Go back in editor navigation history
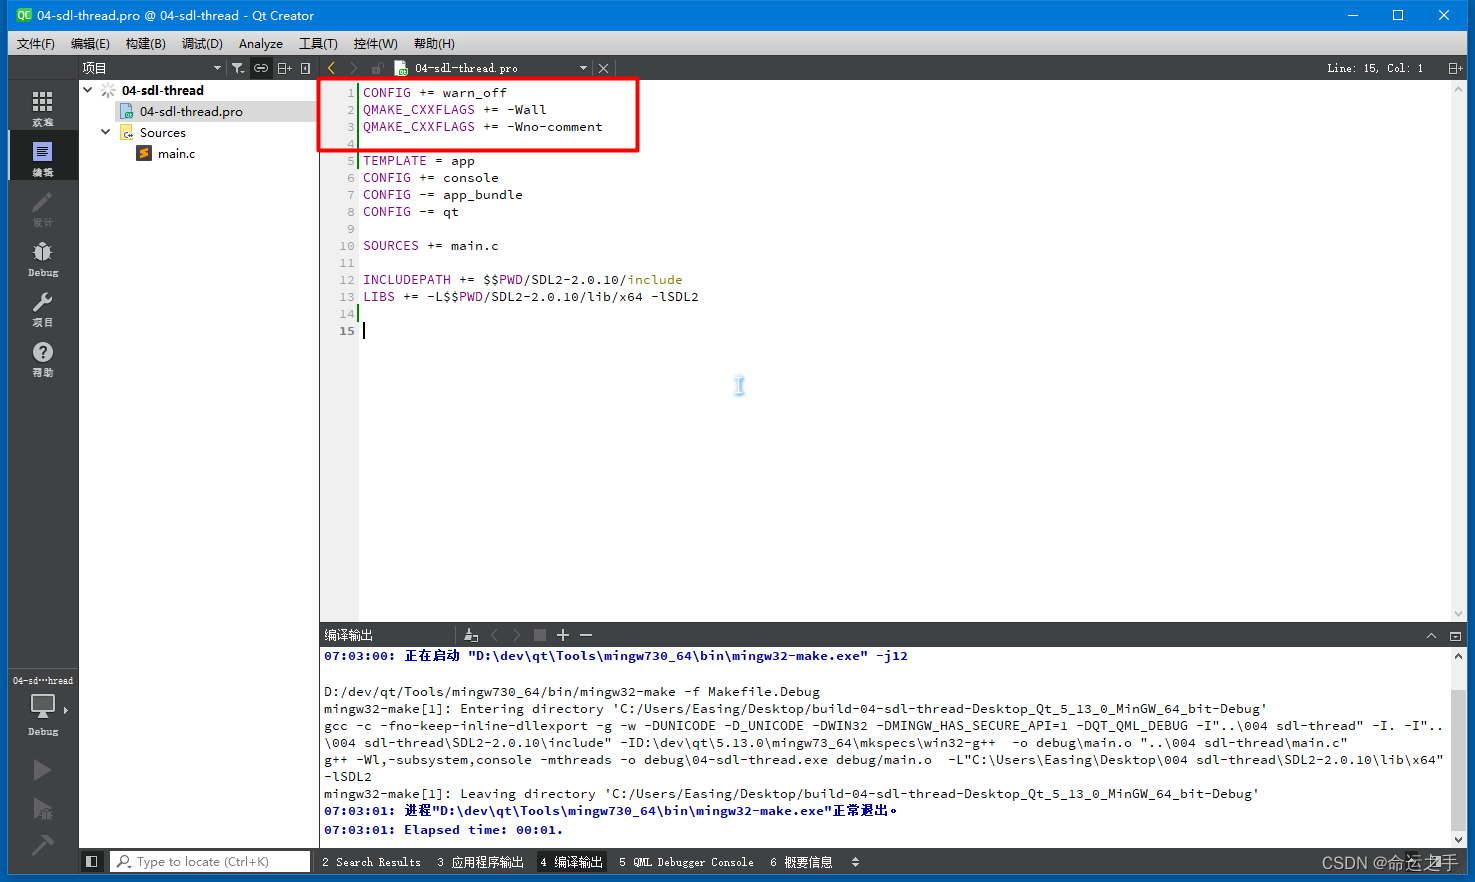Screen dimensions: 1475x882 pos(331,68)
